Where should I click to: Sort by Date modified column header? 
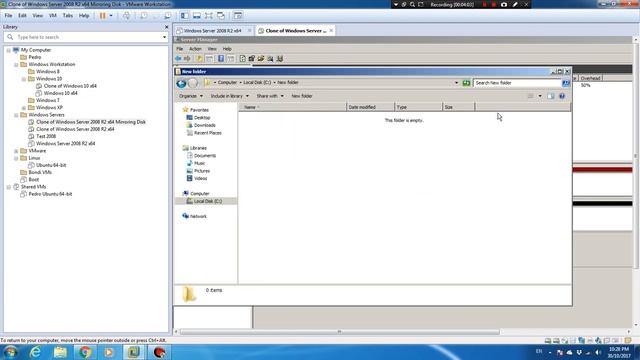[371, 107]
